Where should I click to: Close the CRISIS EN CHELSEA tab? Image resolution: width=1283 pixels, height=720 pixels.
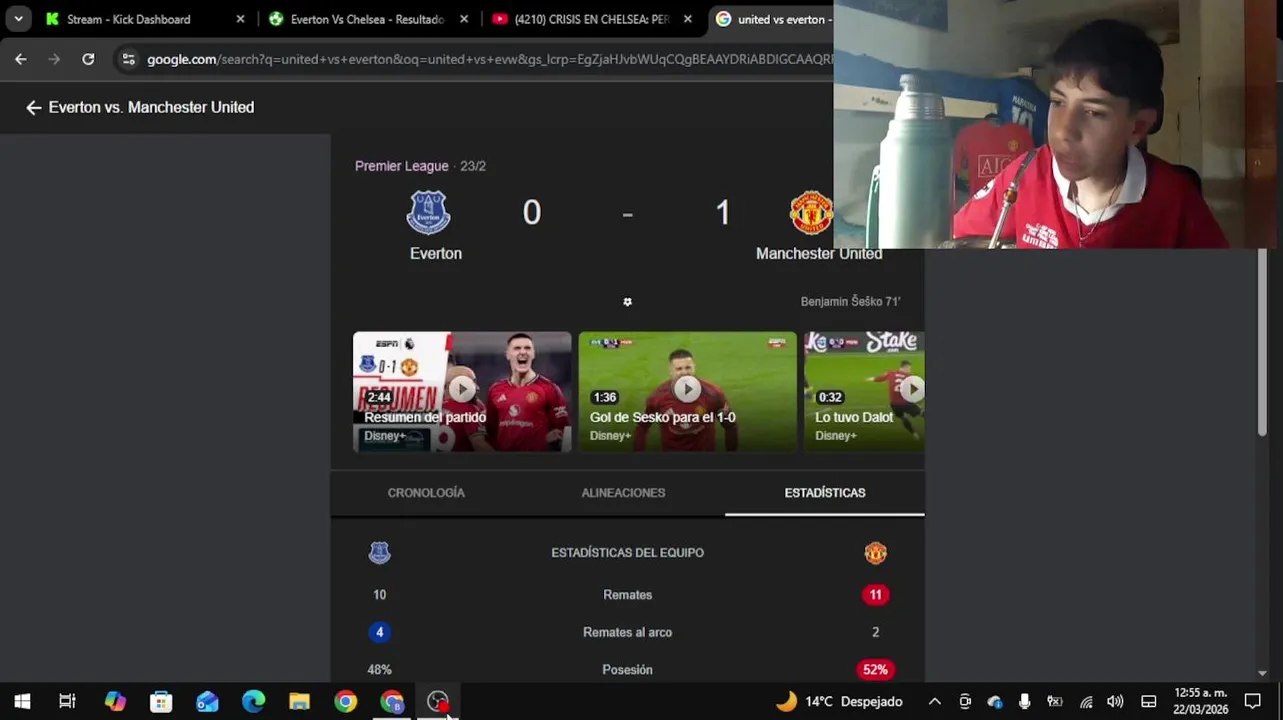coord(688,19)
